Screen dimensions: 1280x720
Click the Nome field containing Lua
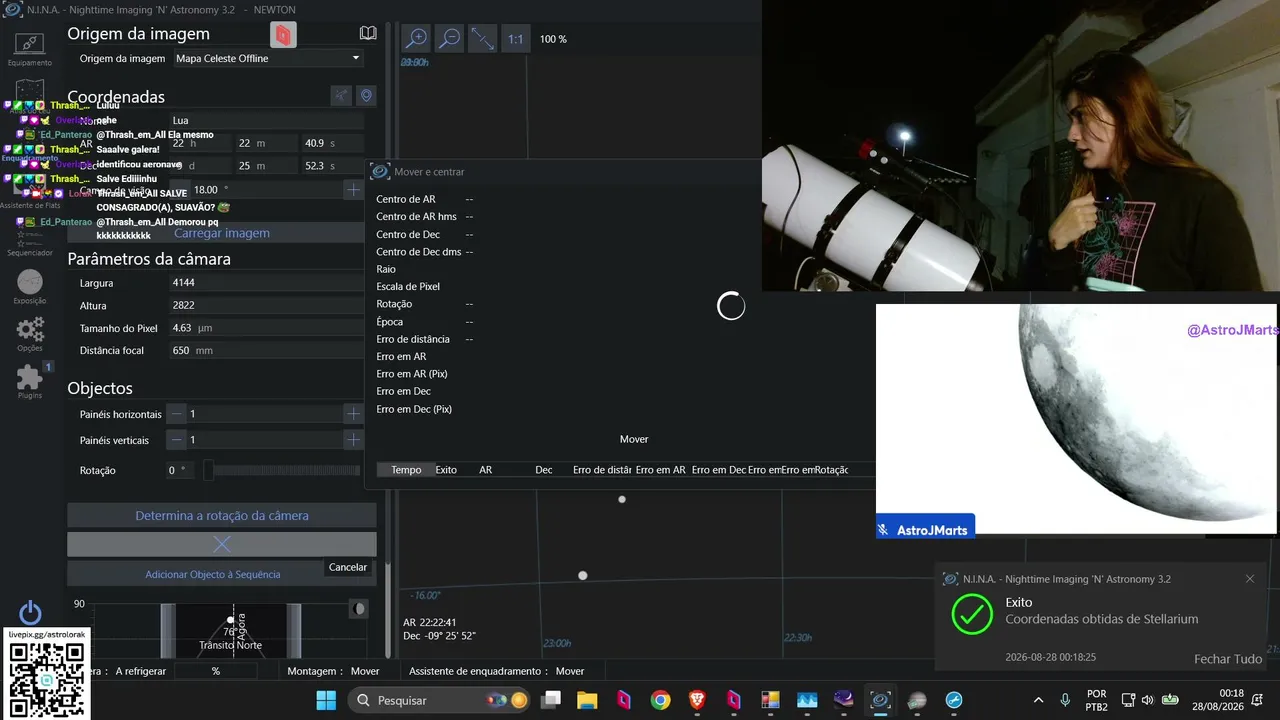(266, 120)
